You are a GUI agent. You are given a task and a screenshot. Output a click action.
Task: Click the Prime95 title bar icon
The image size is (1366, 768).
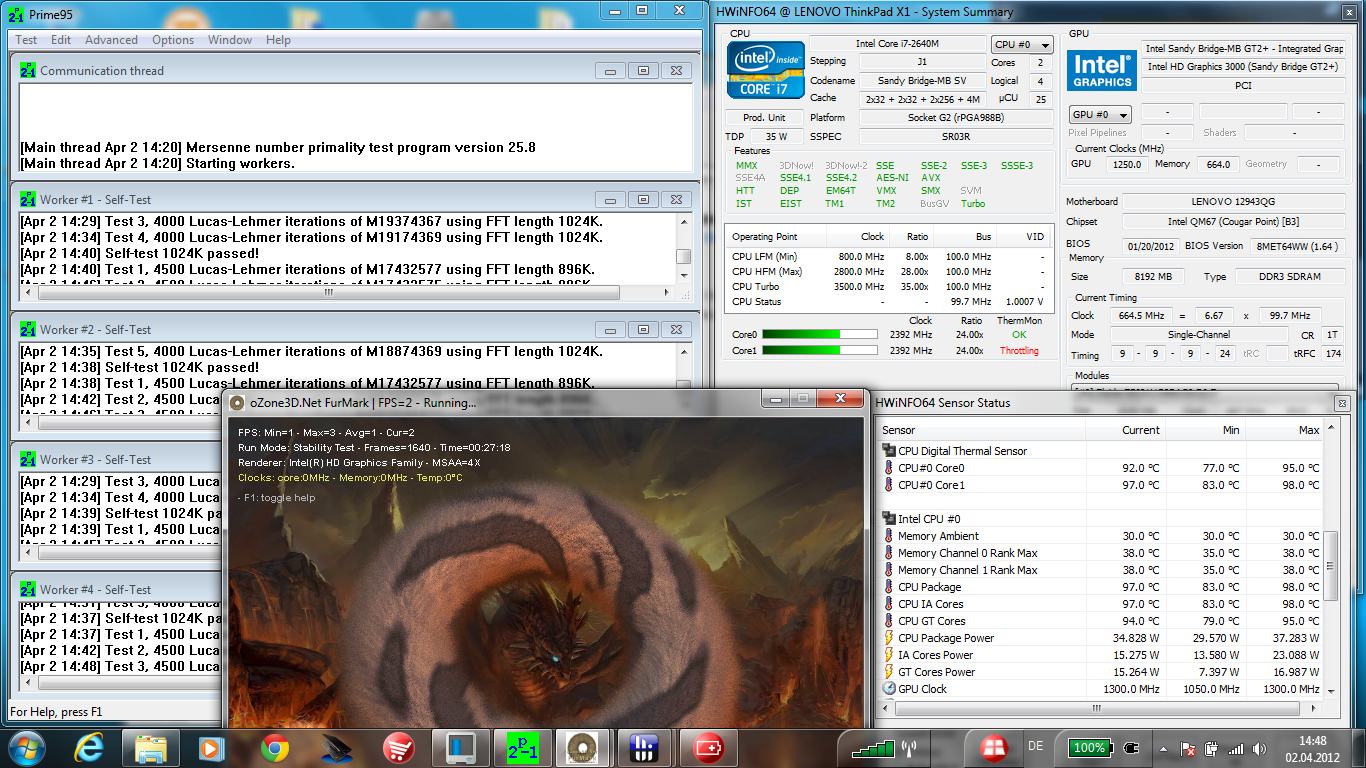17,15
